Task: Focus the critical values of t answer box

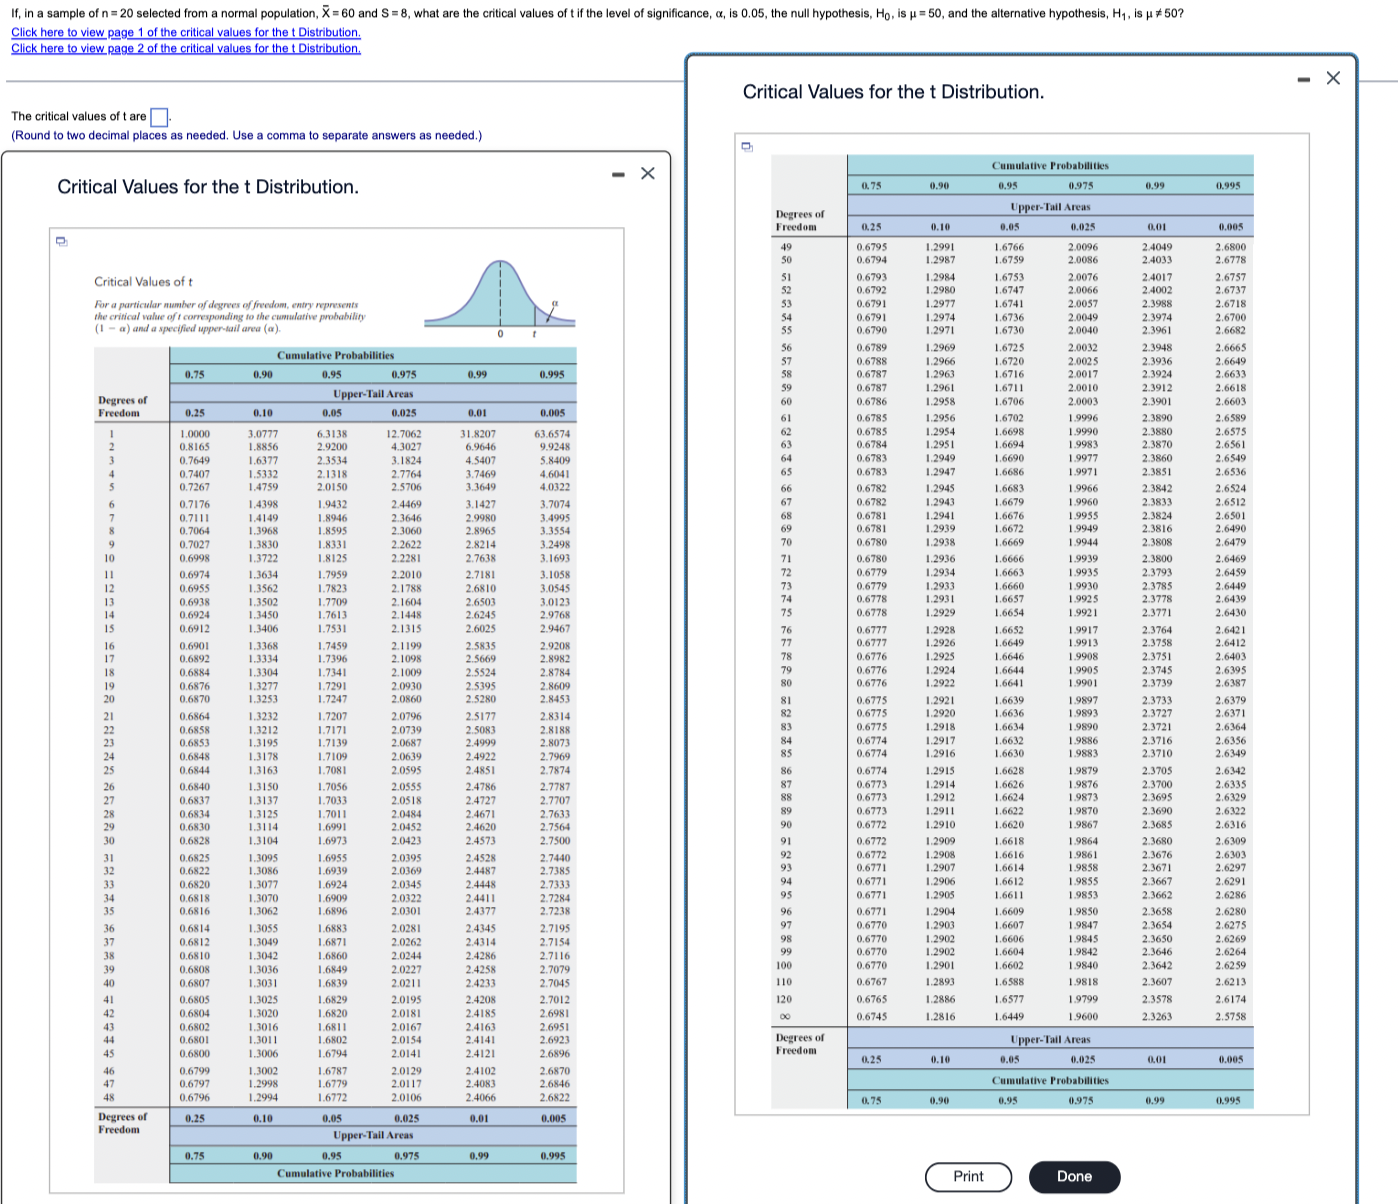Action: click(x=159, y=117)
